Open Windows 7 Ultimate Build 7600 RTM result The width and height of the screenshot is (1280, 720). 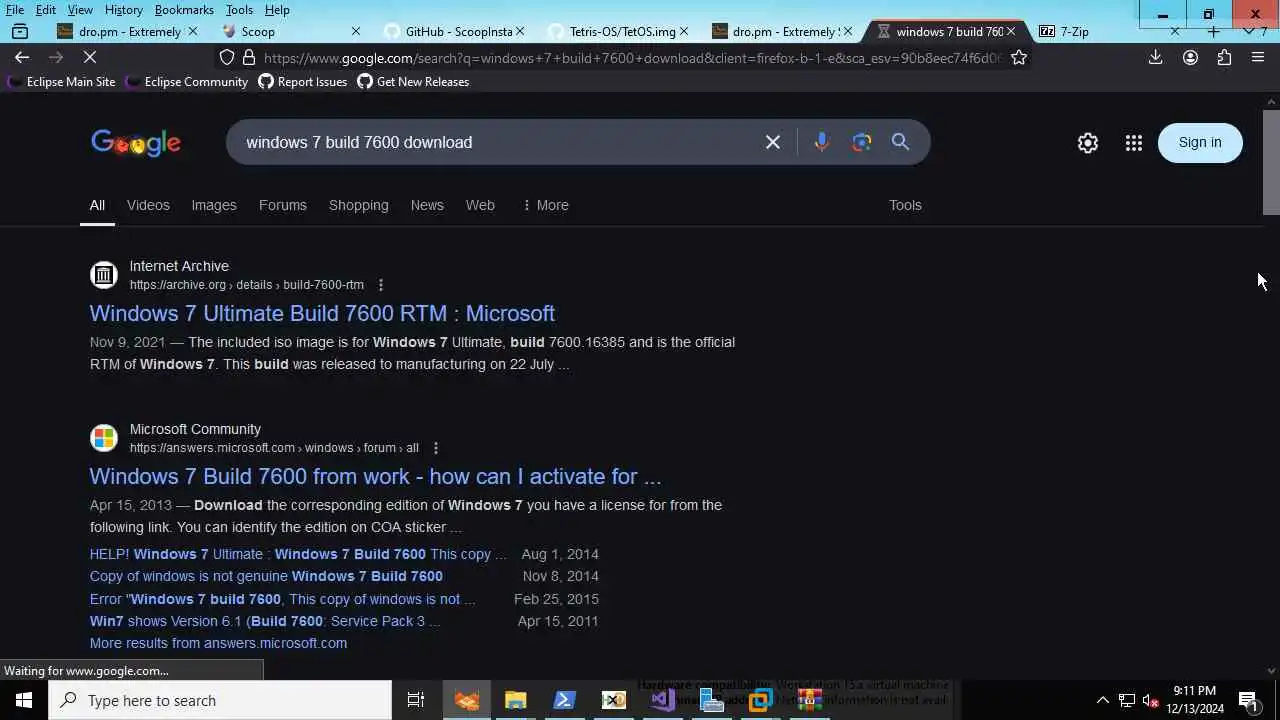pos(322,313)
